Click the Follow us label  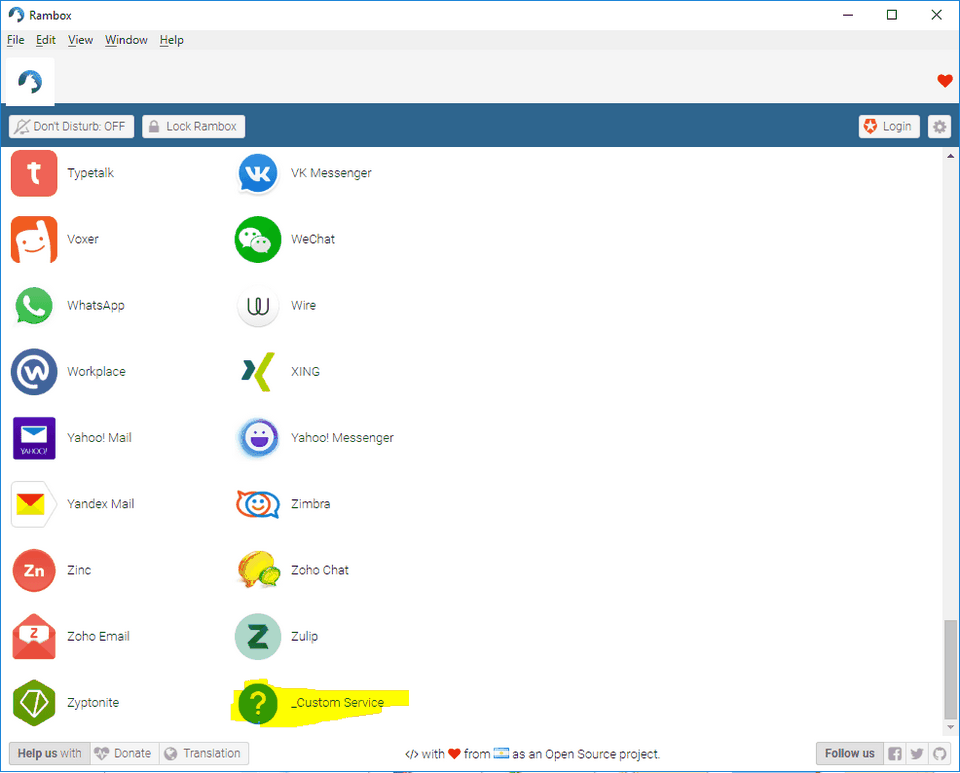(x=850, y=753)
